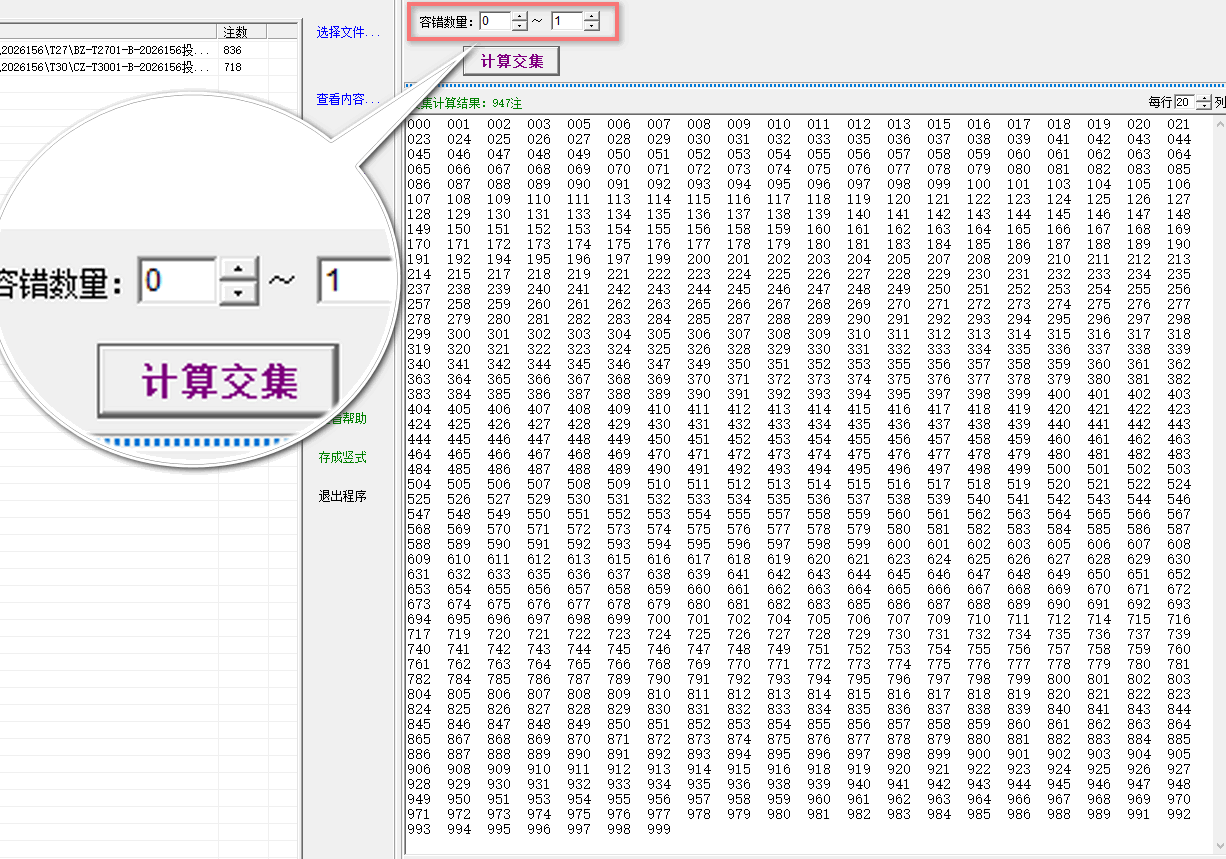1226x859 pixels.
Task: Open the 选择文件... file chooser link
Action: point(348,32)
